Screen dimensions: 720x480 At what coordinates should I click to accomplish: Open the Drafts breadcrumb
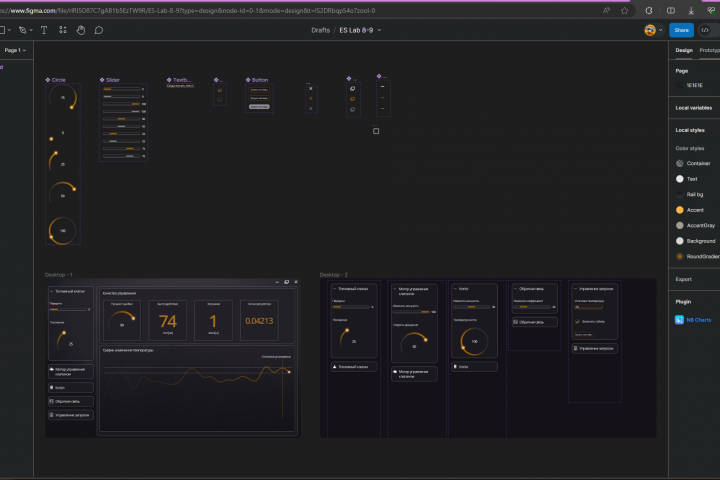pyautogui.click(x=321, y=30)
